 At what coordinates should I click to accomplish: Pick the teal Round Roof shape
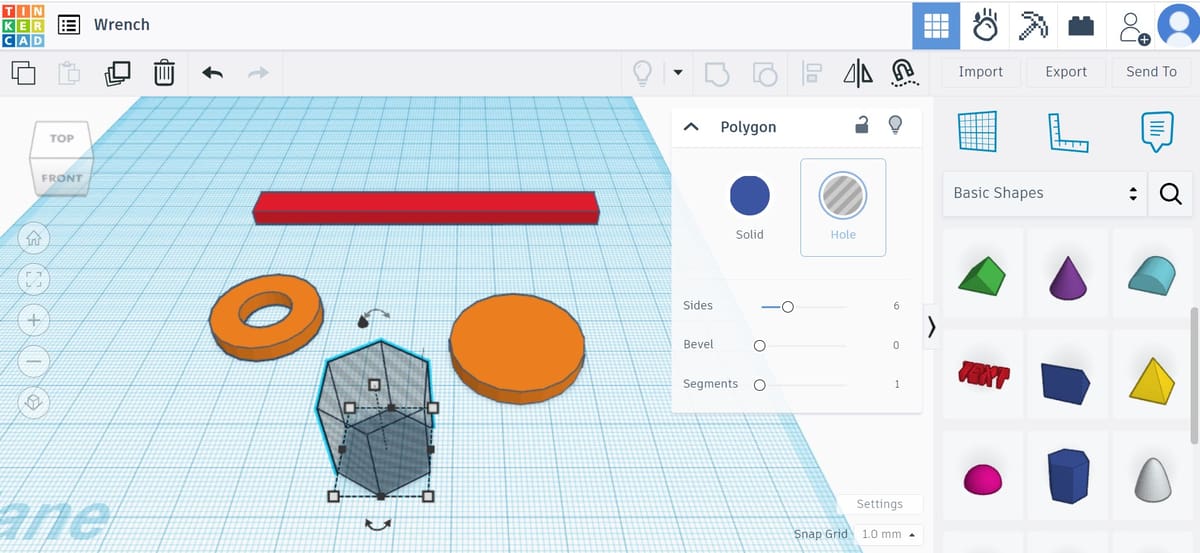pyautogui.click(x=1153, y=274)
